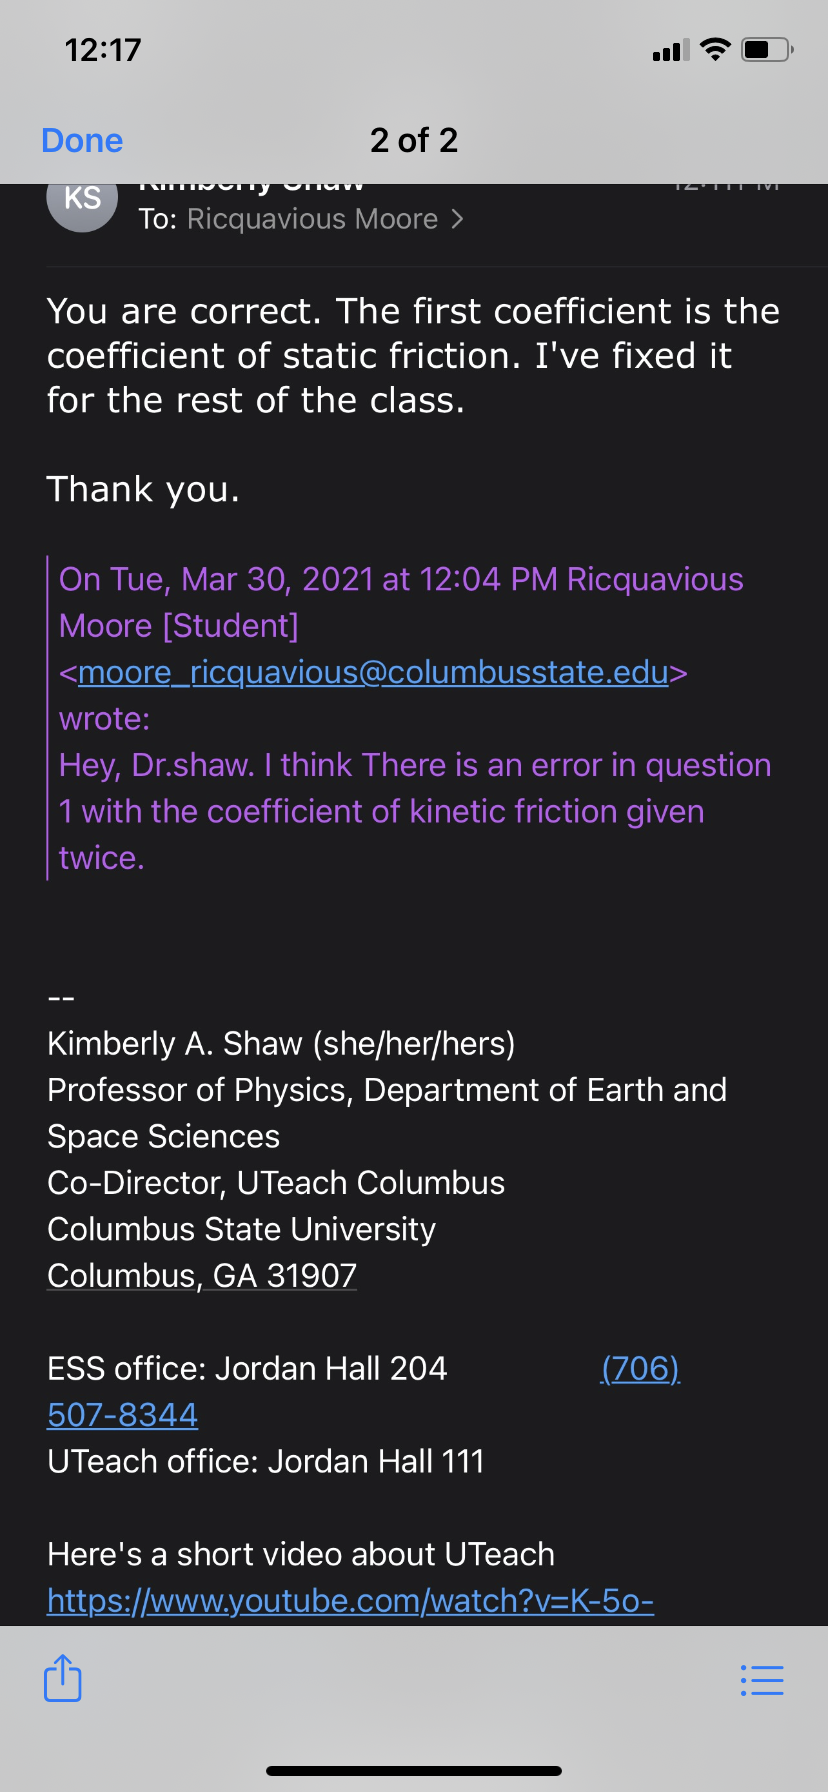Tap the battery status icon

pyautogui.click(x=767, y=49)
